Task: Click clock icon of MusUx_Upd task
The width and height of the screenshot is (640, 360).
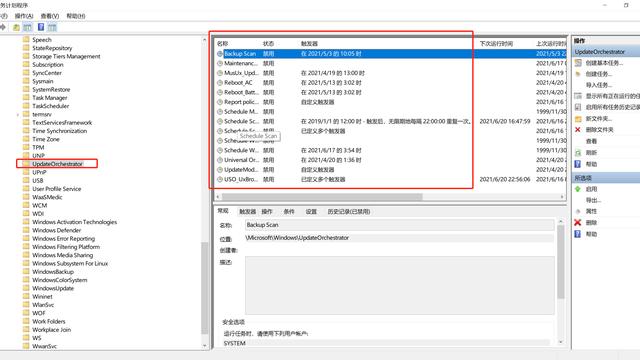Action: point(220,73)
